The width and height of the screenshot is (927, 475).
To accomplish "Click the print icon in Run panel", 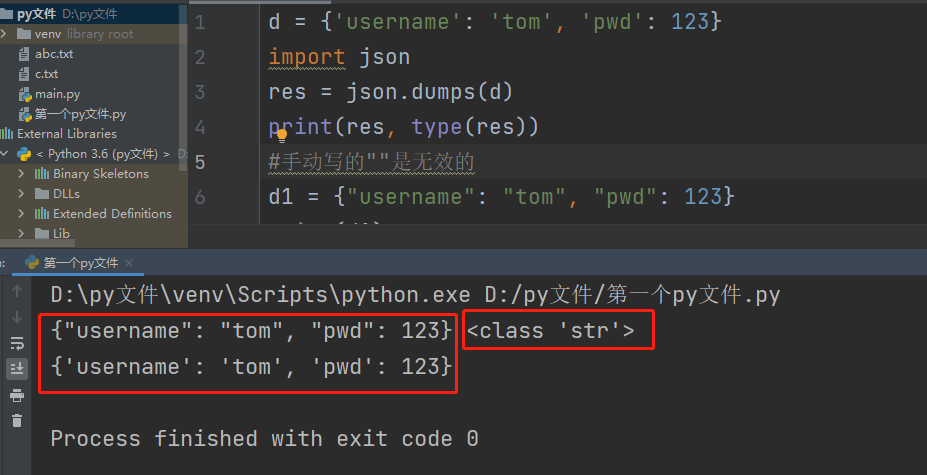I will tap(16, 395).
